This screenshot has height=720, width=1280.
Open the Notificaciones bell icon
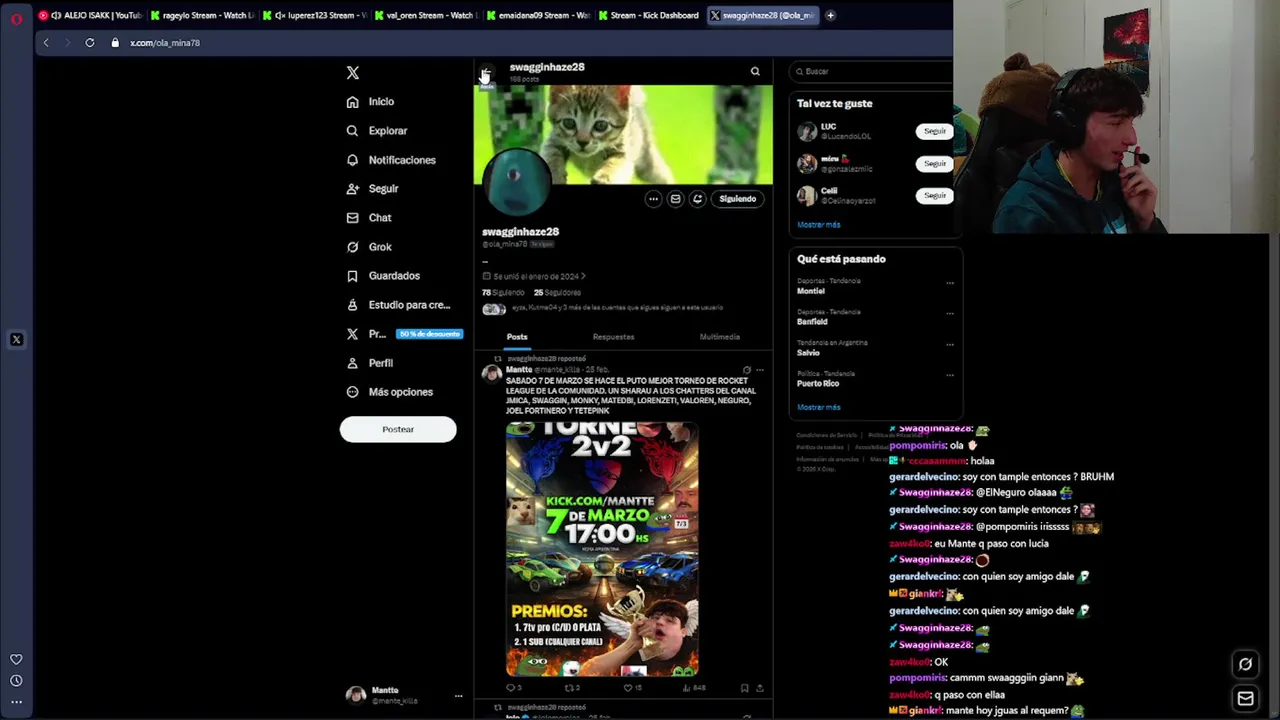coord(352,160)
